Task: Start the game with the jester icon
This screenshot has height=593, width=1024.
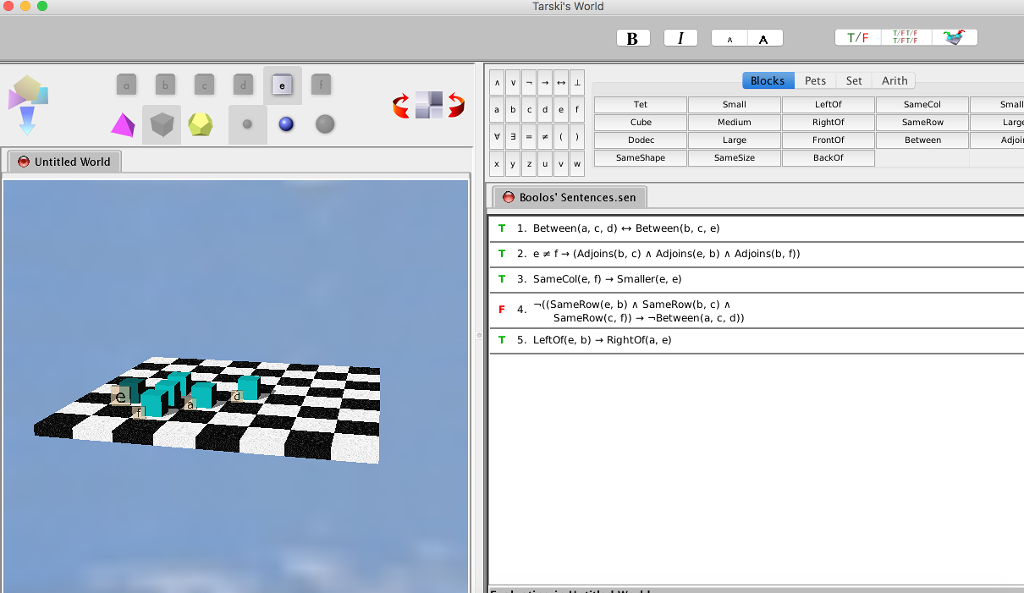Action: coord(953,38)
